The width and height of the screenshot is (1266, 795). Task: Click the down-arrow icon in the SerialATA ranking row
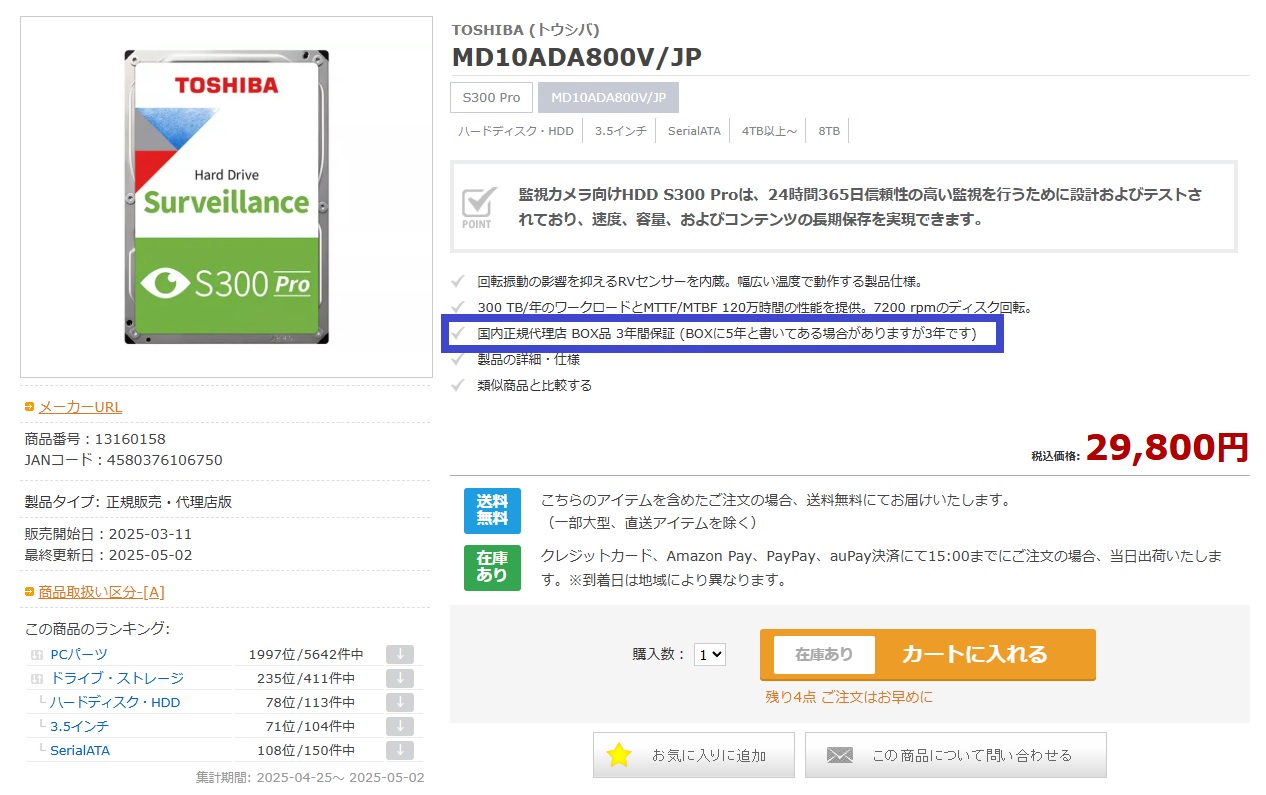[x=399, y=750]
